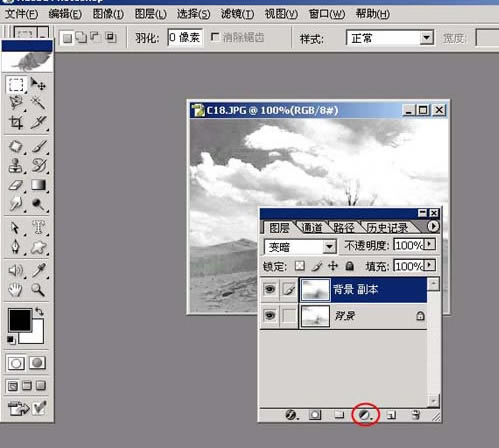Toggle 消除锯齿 anti-alias checkbox
499x448 pixels.
(215, 37)
